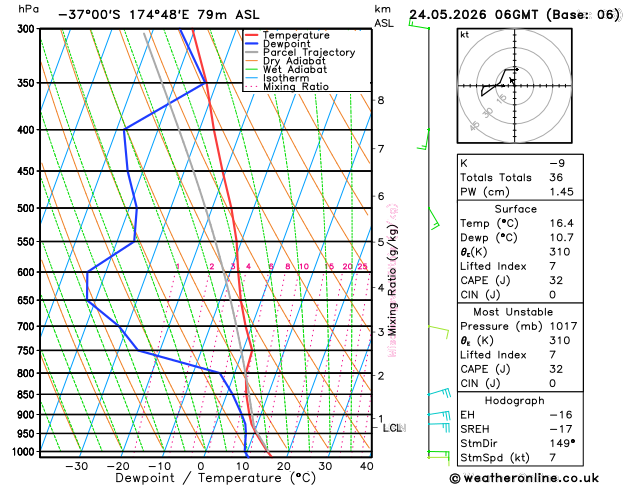The height and width of the screenshot is (486, 629).
Task: Click the 40 temperature axis tick
Action: [x=367, y=466]
